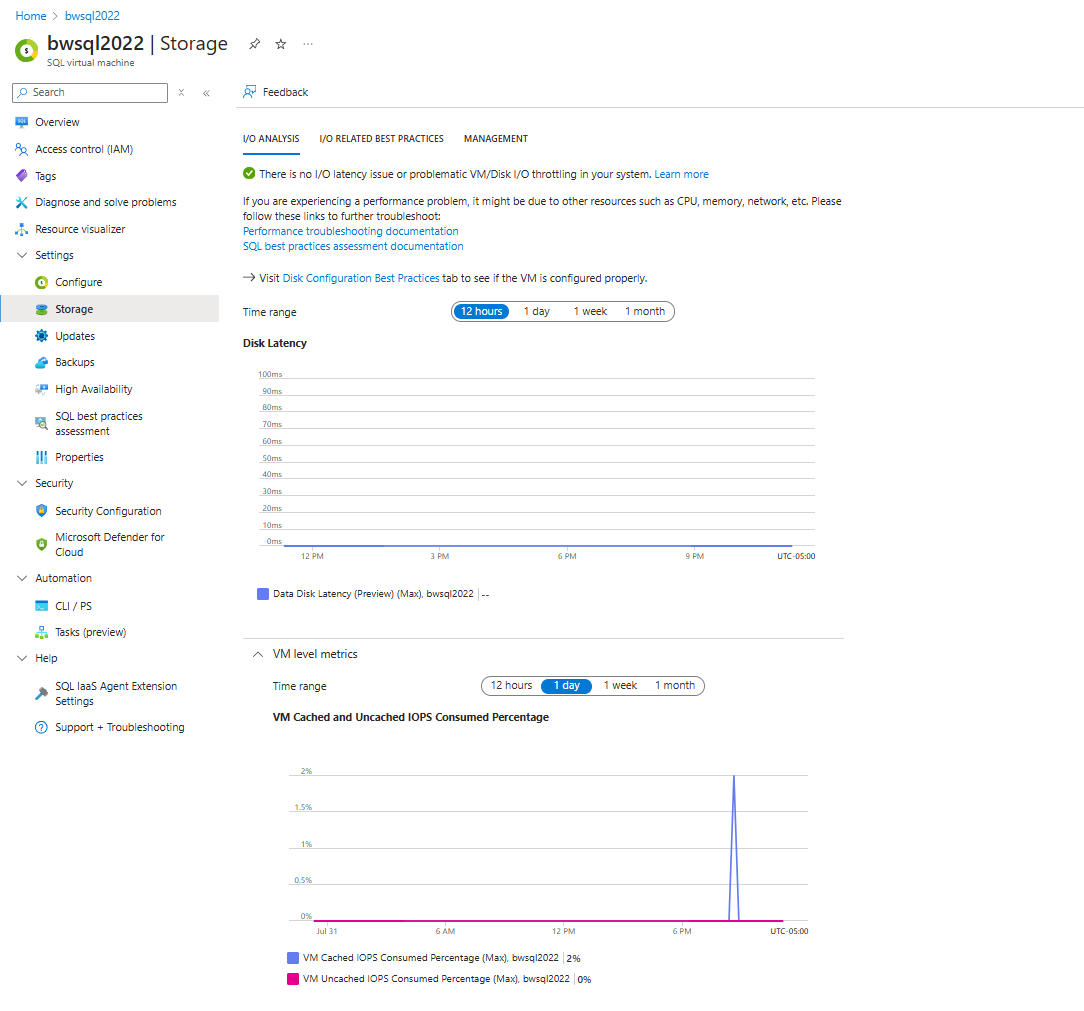Click the Support + Troubleshooting help icon
Image resolution: width=1084 pixels, height=1011 pixels.
click(x=41, y=727)
